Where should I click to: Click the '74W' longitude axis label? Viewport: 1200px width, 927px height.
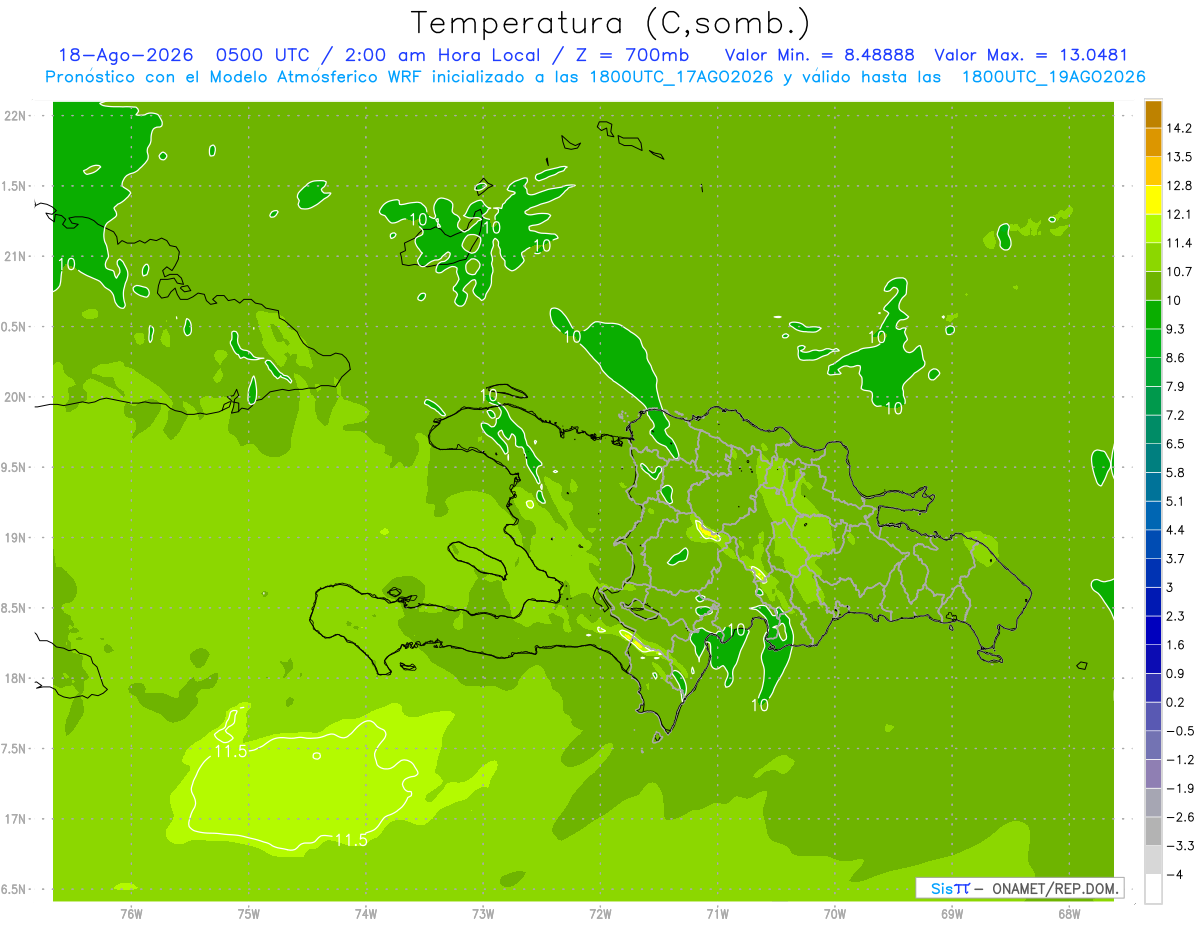click(x=365, y=914)
